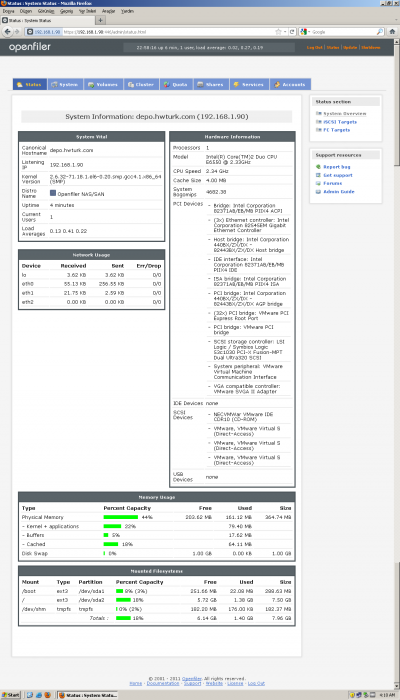Select the Status : System Status browser tab
This screenshot has height=700, width=400.
point(48,21)
